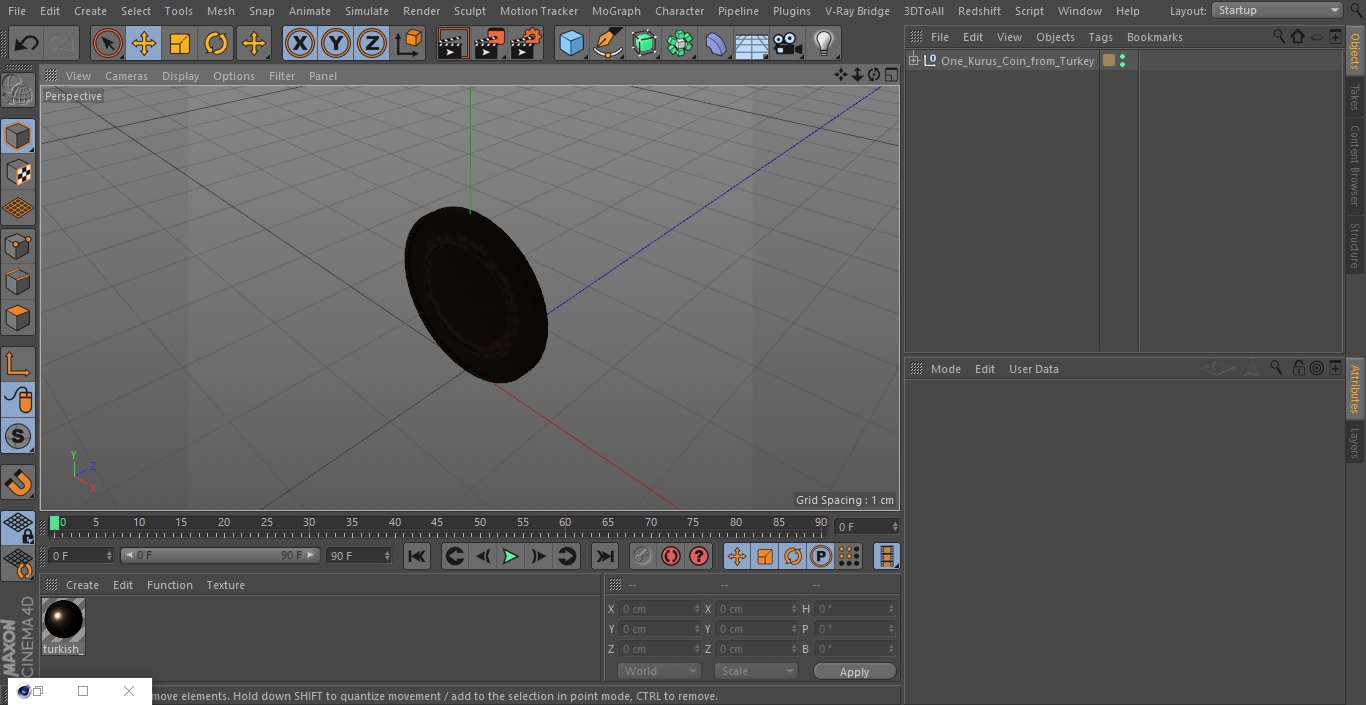Open the spline Pen tool

(x=607, y=44)
